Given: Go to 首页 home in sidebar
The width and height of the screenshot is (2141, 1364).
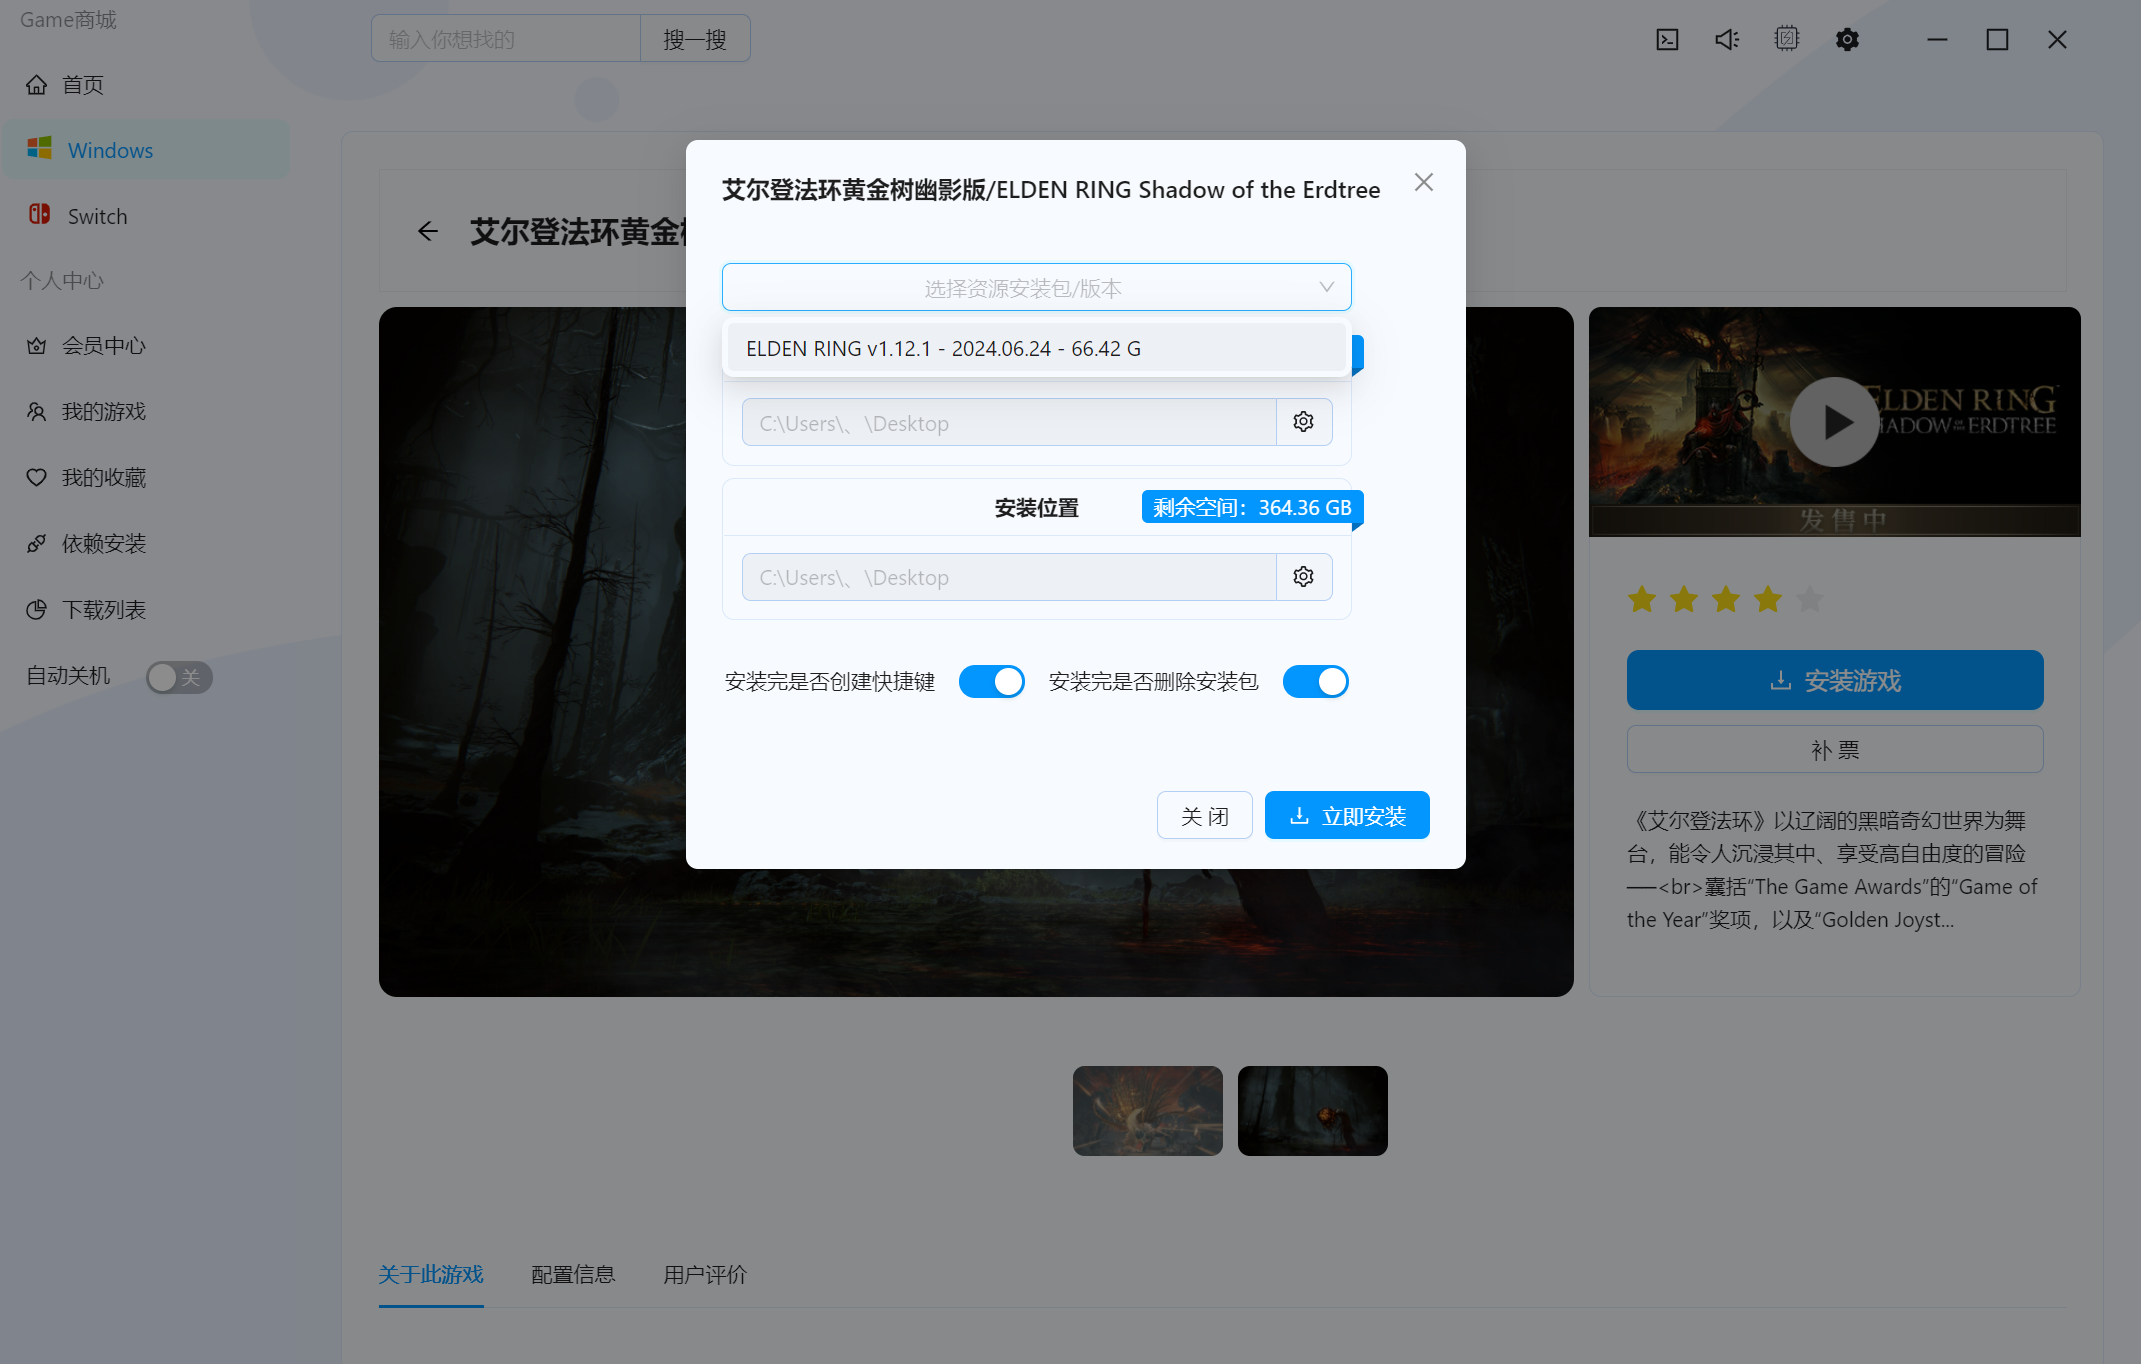Looking at the screenshot, I should (x=147, y=85).
